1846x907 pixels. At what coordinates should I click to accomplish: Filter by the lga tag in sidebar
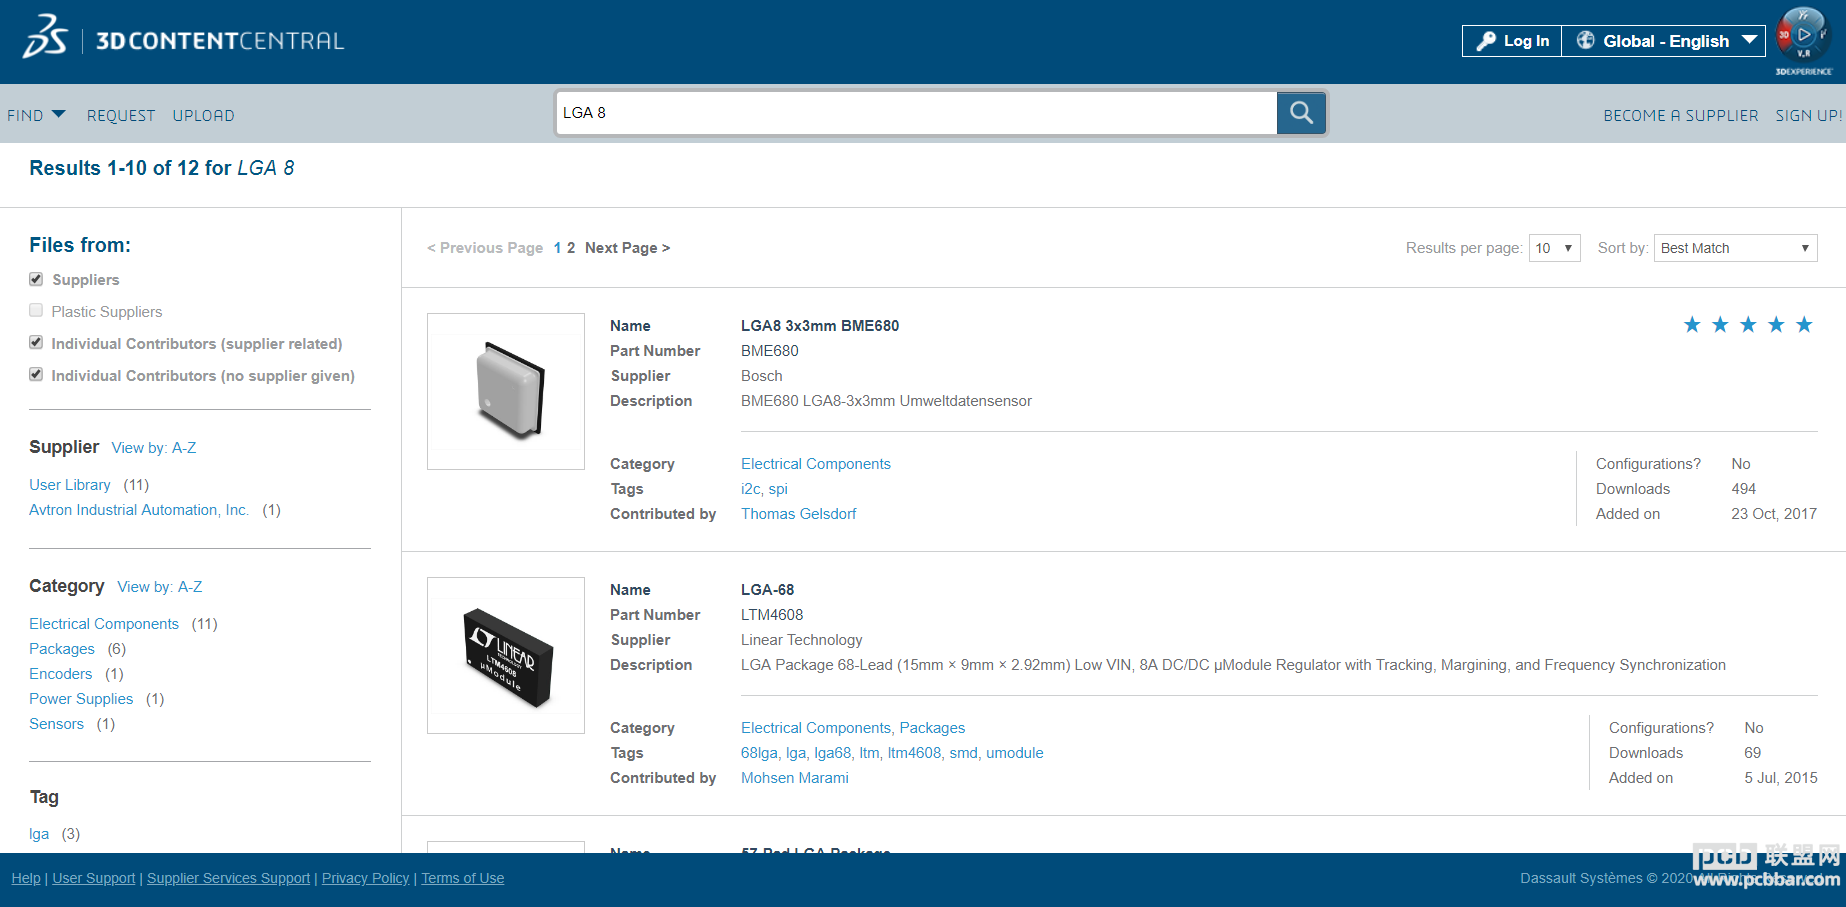pos(39,834)
